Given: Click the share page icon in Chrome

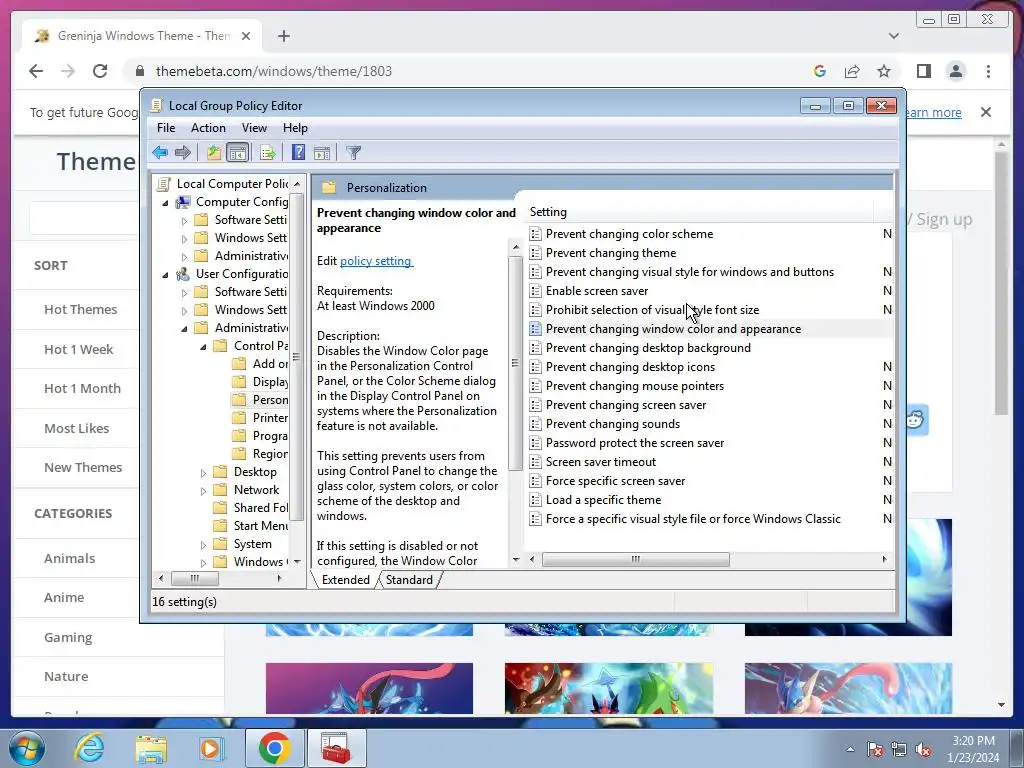Looking at the screenshot, I should pos(852,71).
